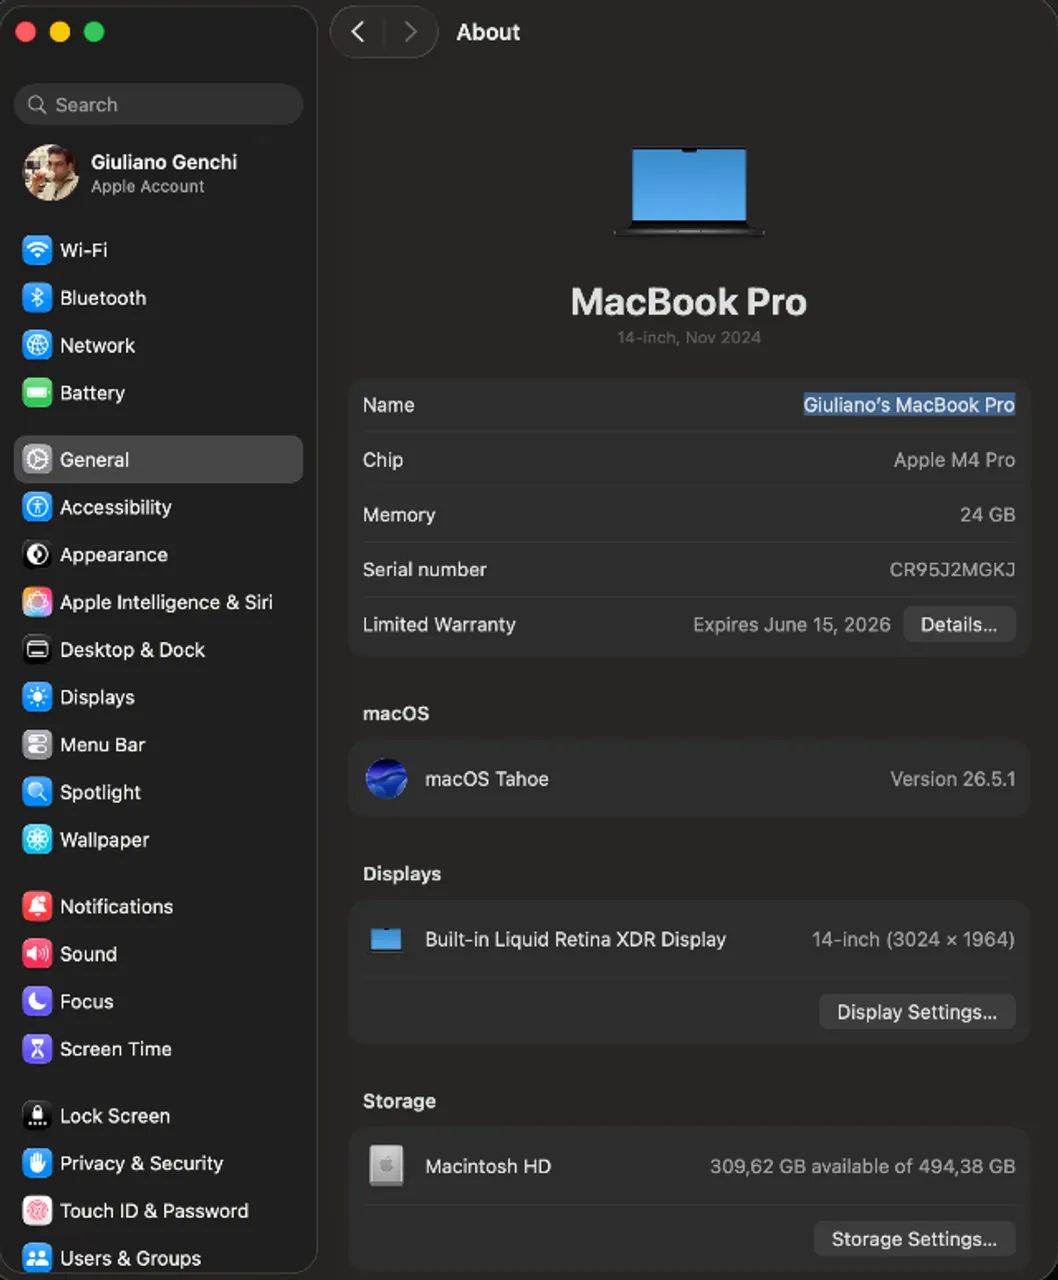This screenshot has width=1058, height=1280.
Task: Click the Wallpaper flower icon
Action: click(x=37, y=840)
